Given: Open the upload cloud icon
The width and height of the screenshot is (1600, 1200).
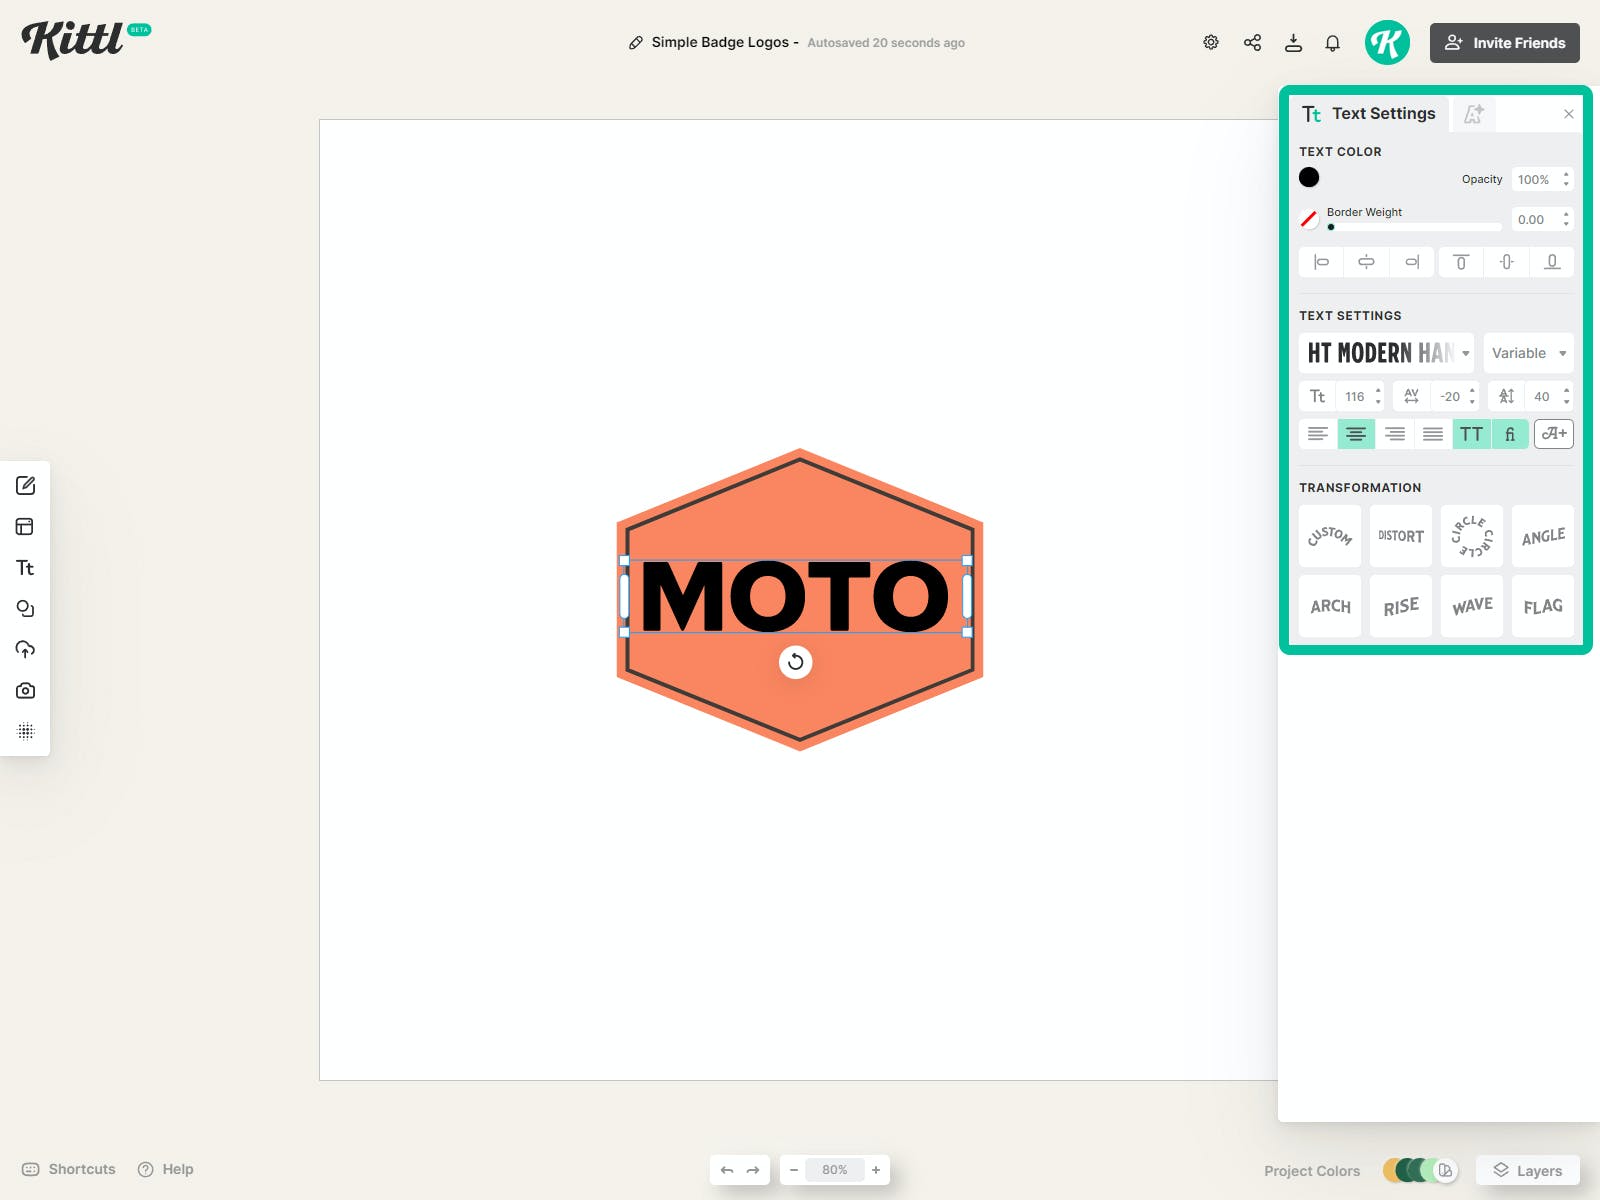Looking at the screenshot, I should (x=26, y=650).
